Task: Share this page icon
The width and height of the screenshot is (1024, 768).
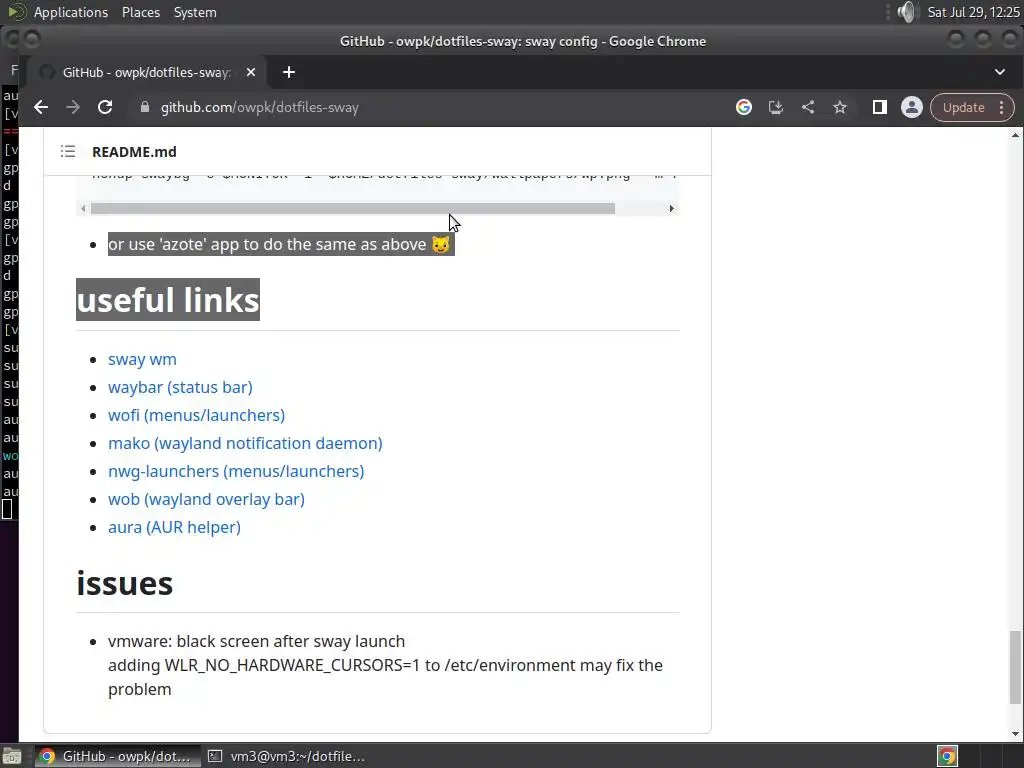Action: pos(808,108)
